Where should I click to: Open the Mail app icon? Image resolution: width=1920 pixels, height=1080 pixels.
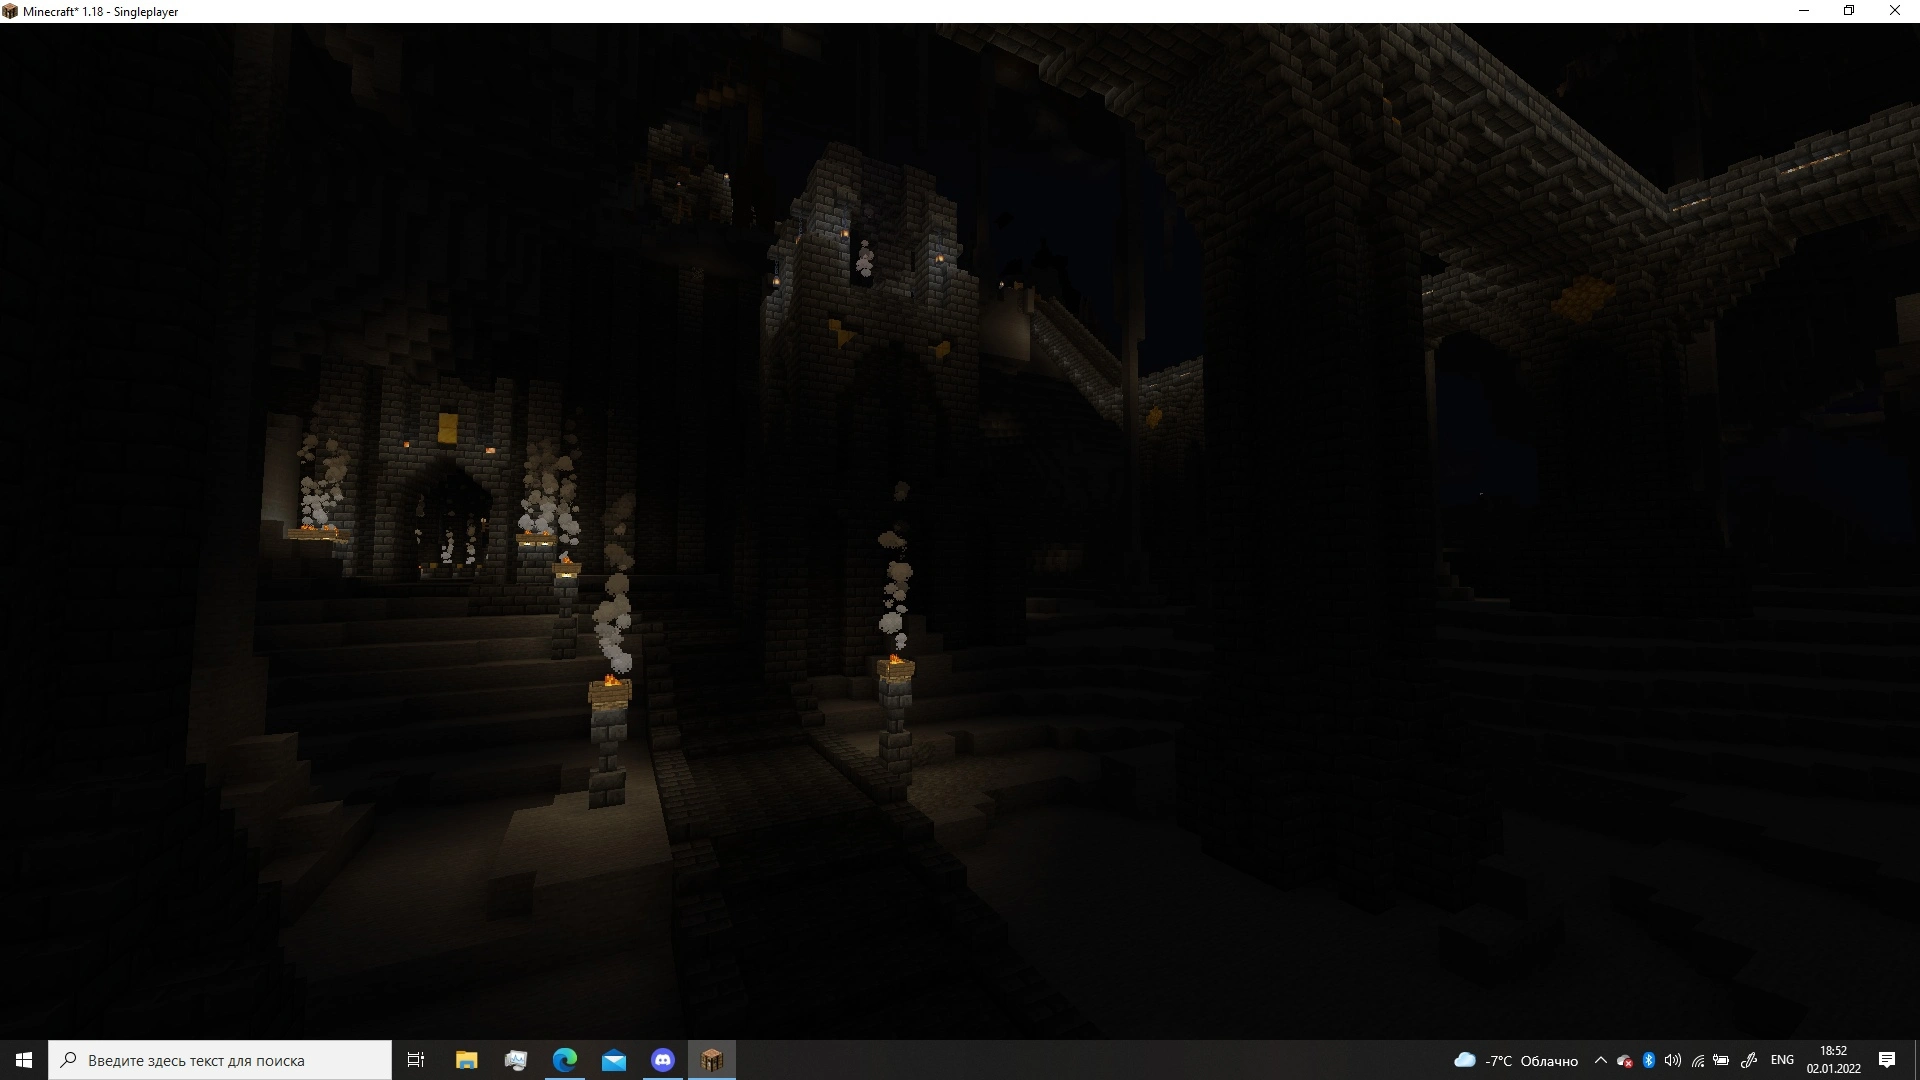point(613,1060)
